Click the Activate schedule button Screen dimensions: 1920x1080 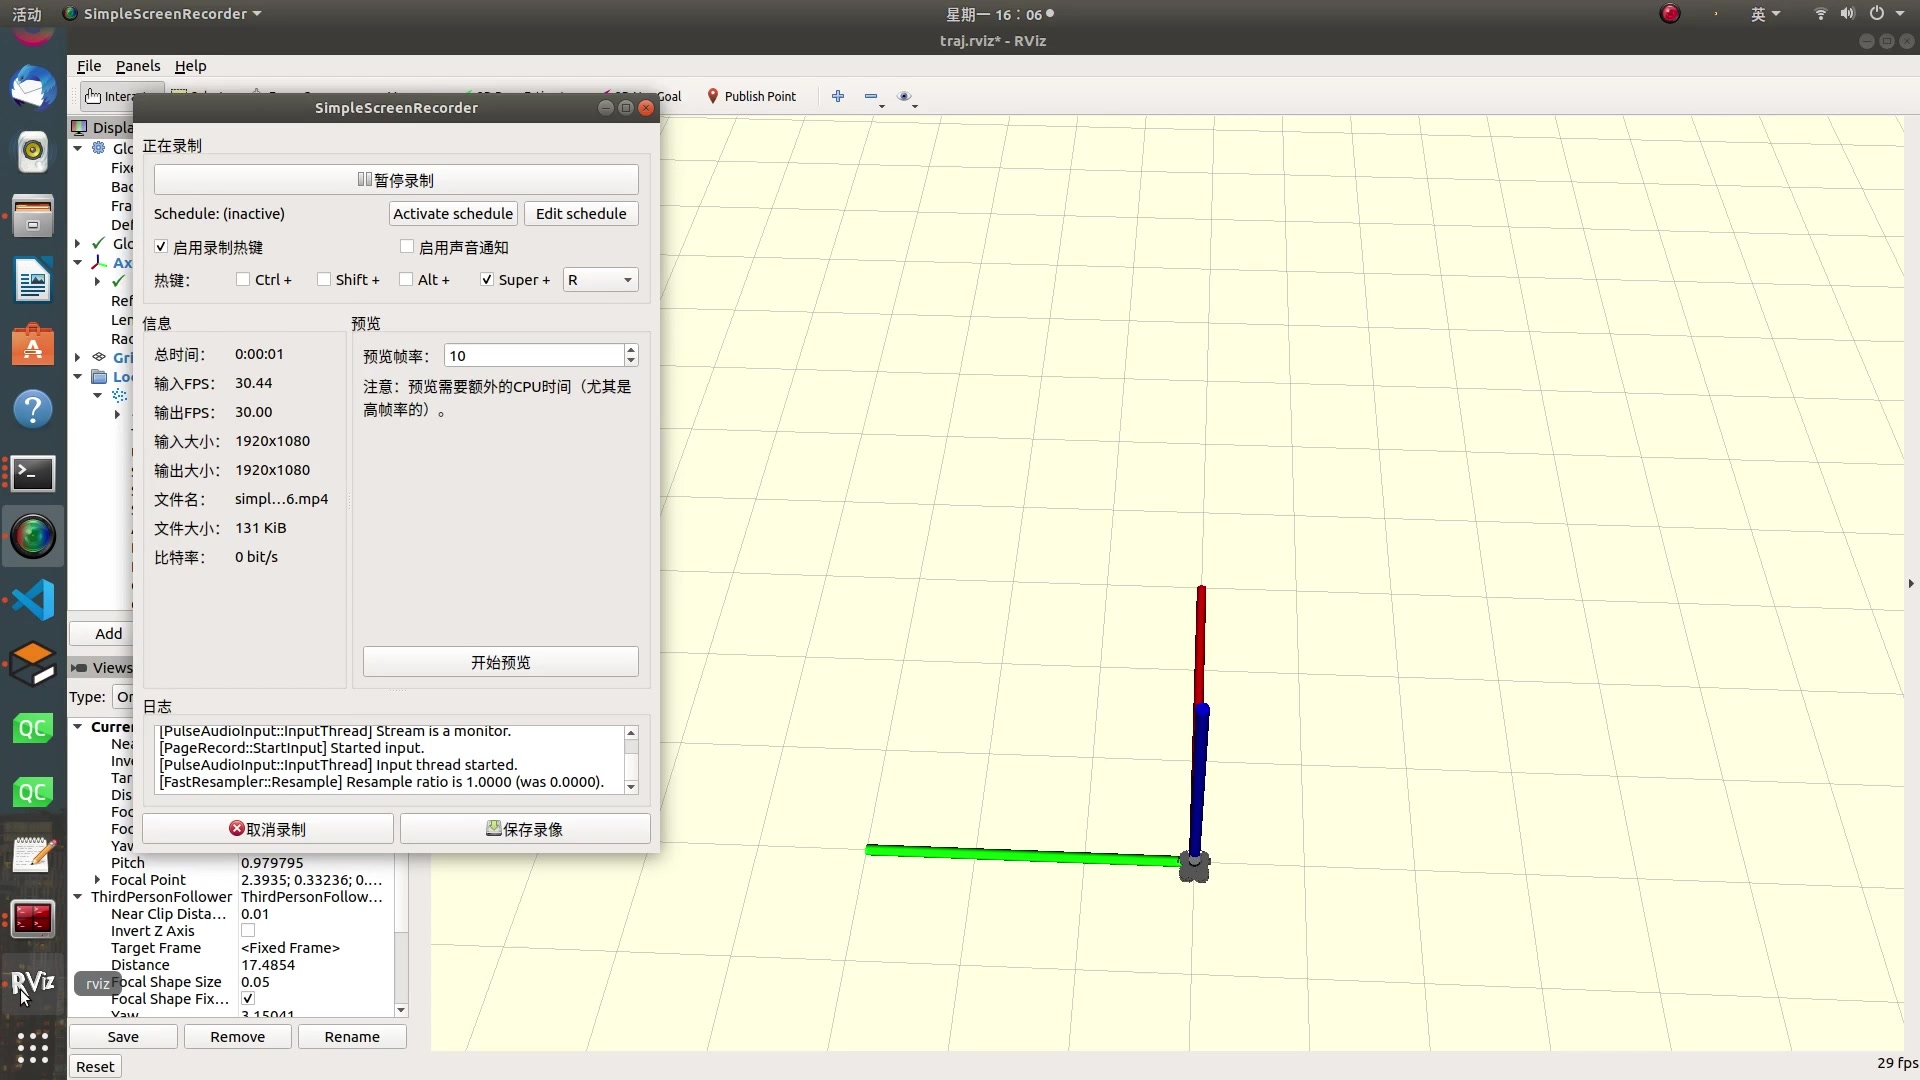[x=452, y=214]
